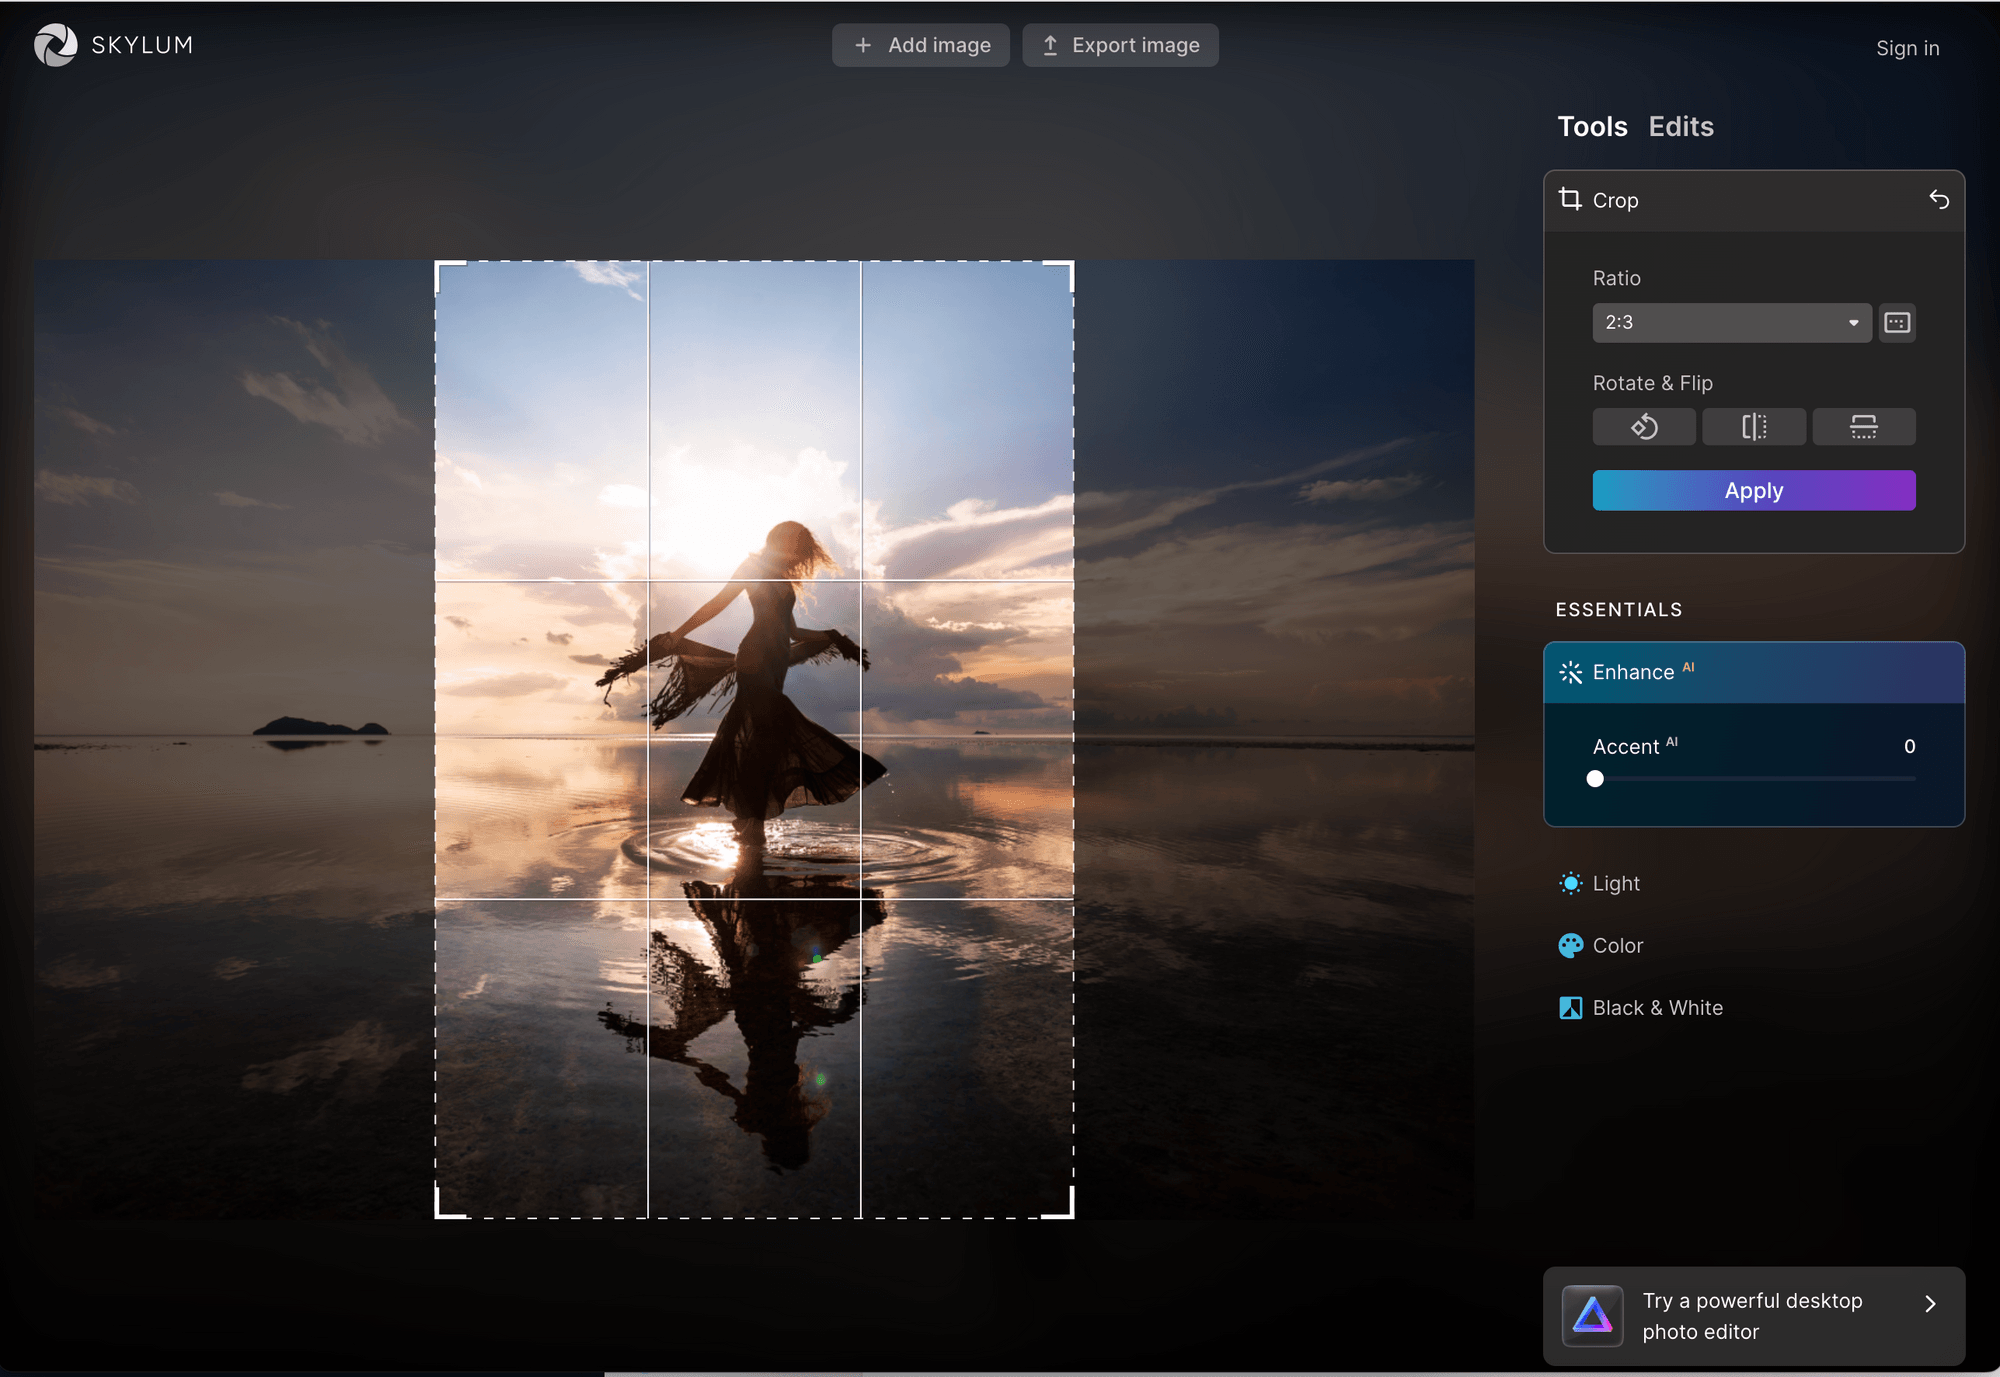The height and width of the screenshot is (1377, 2000).
Task: Expand the desktop photo editor promo
Action: pyautogui.click(x=1930, y=1303)
